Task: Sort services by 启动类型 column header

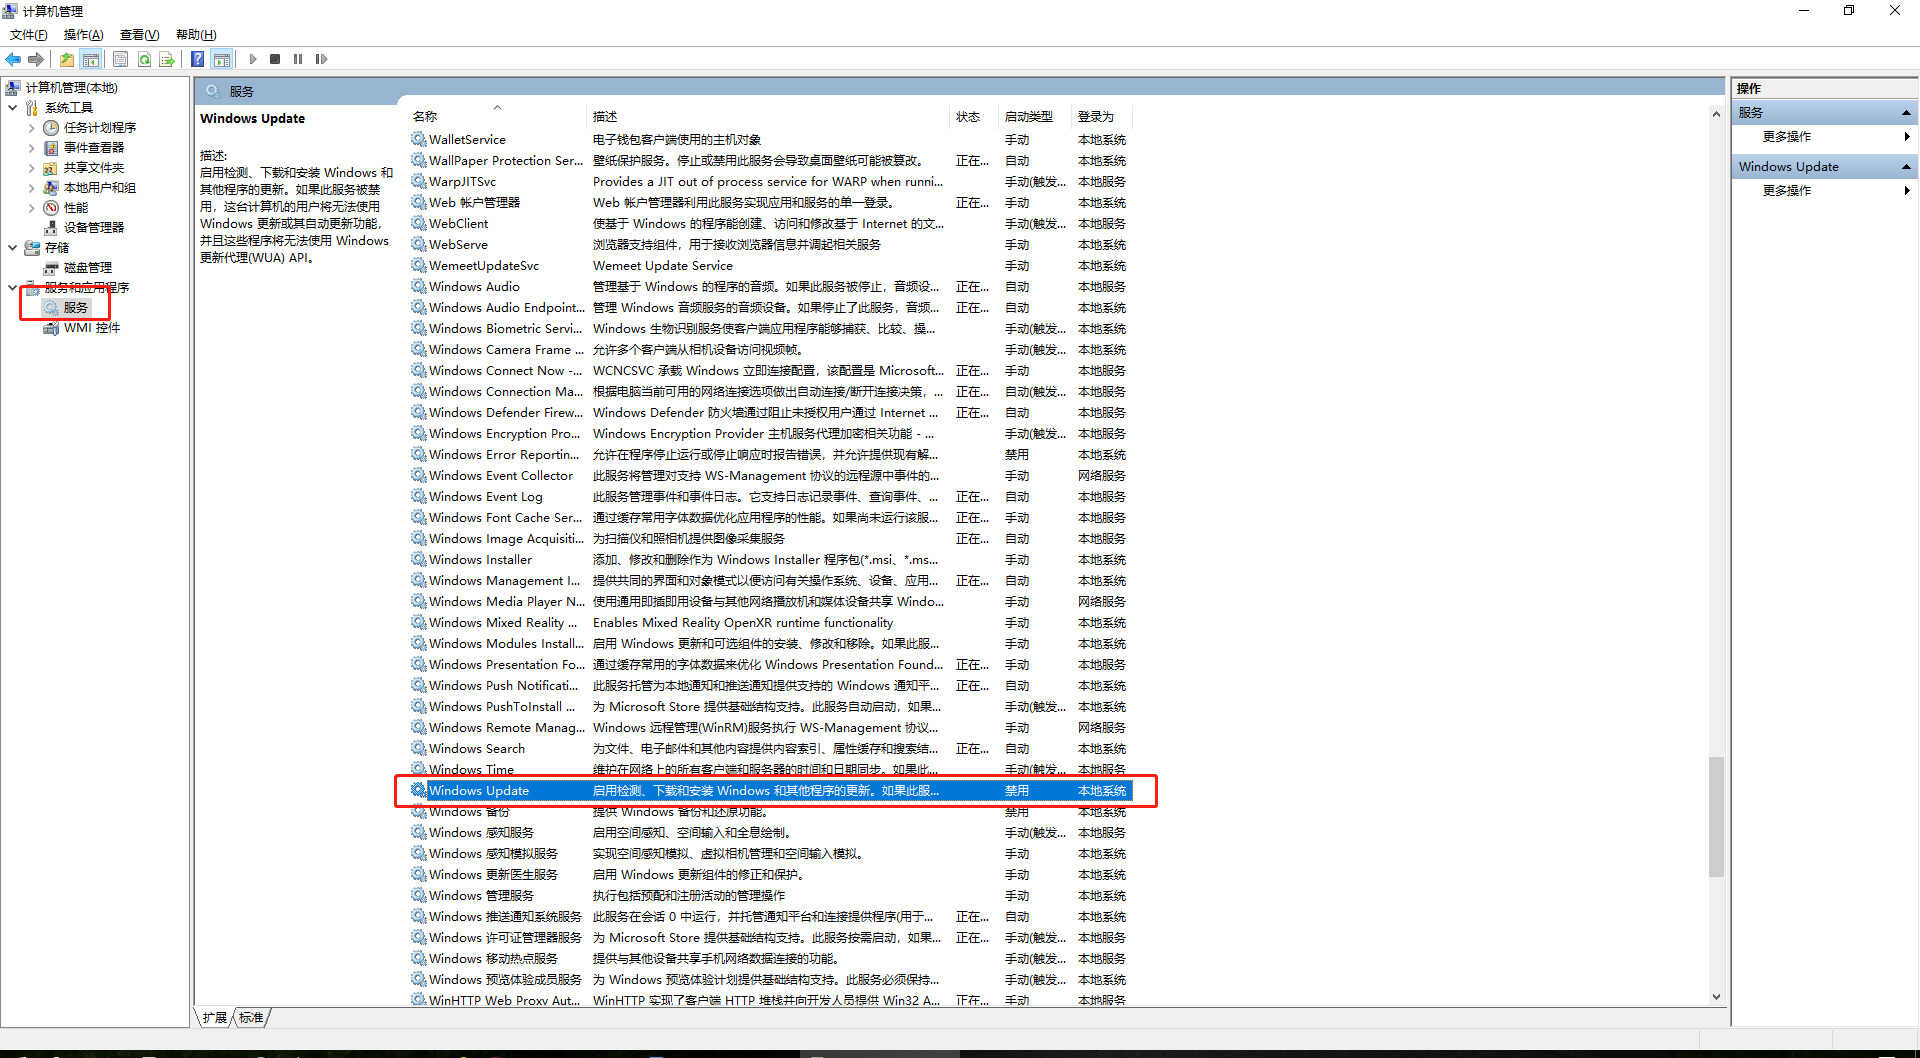Action: pyautogui.click(x=1029, y=117)
